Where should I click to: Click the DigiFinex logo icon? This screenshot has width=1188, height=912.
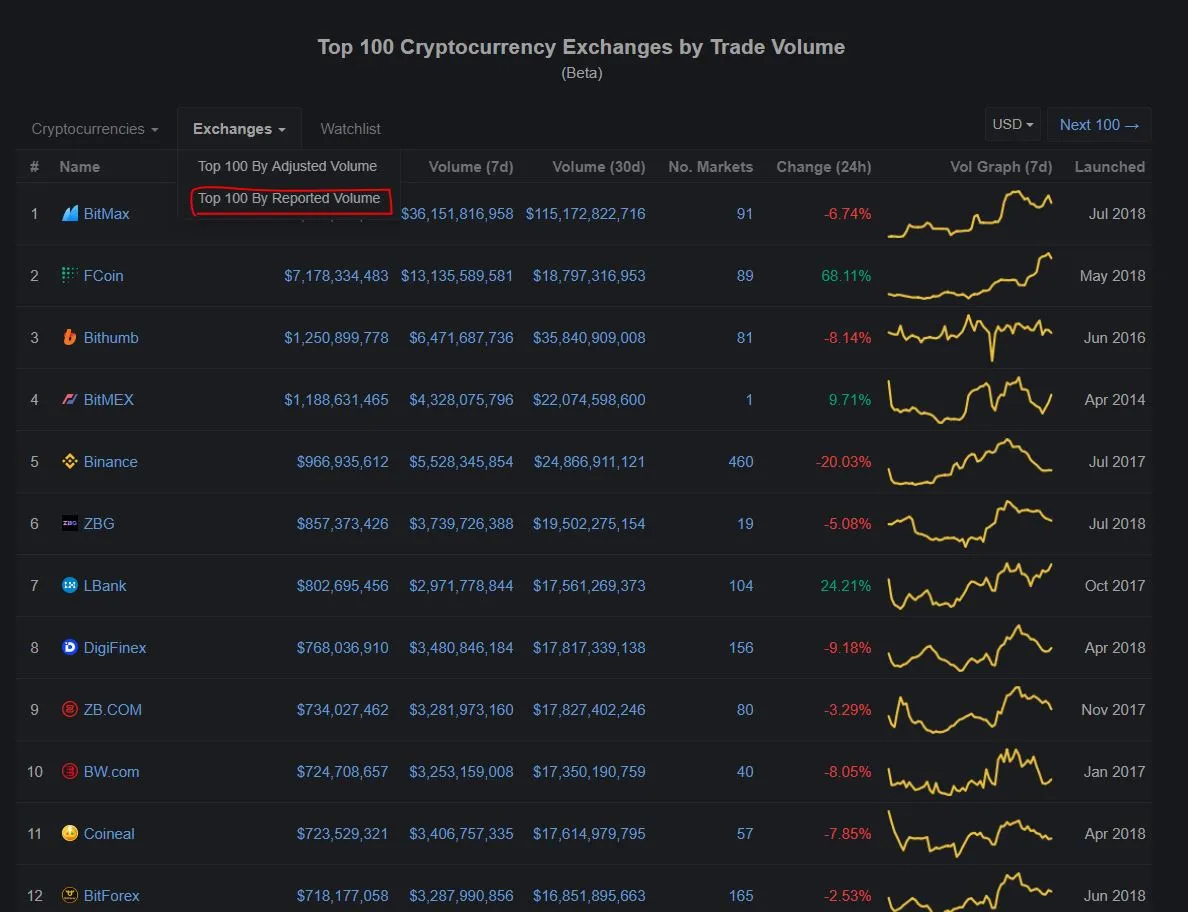click(70, 647)
